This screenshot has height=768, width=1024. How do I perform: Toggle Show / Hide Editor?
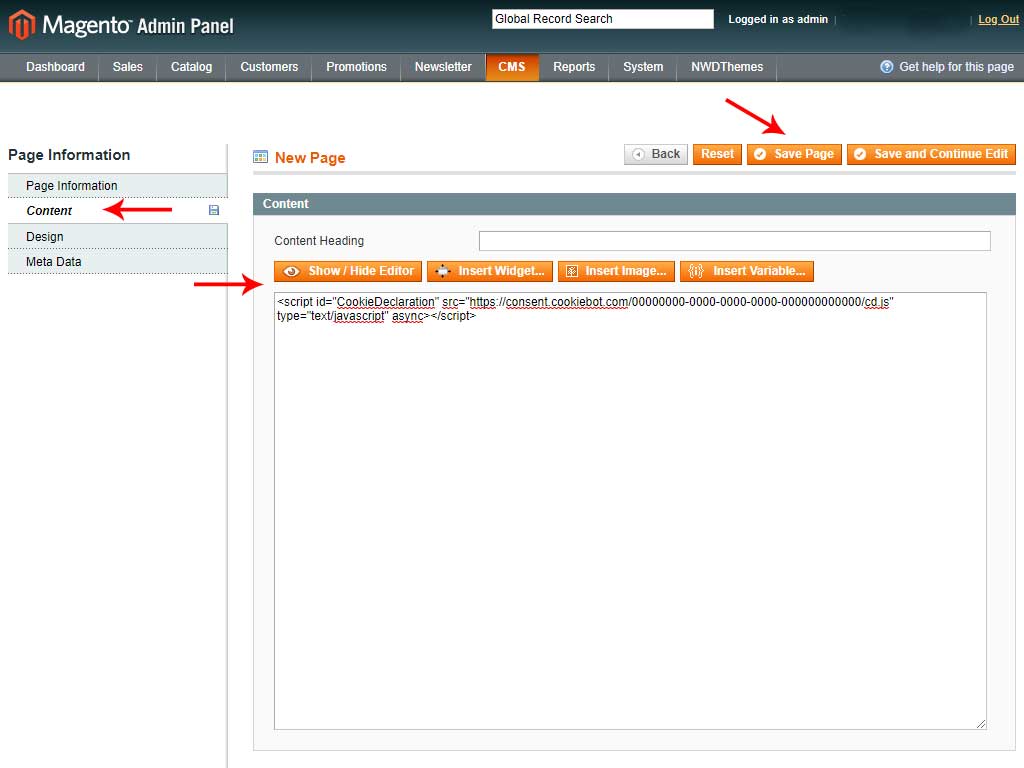tap(348, 271)
